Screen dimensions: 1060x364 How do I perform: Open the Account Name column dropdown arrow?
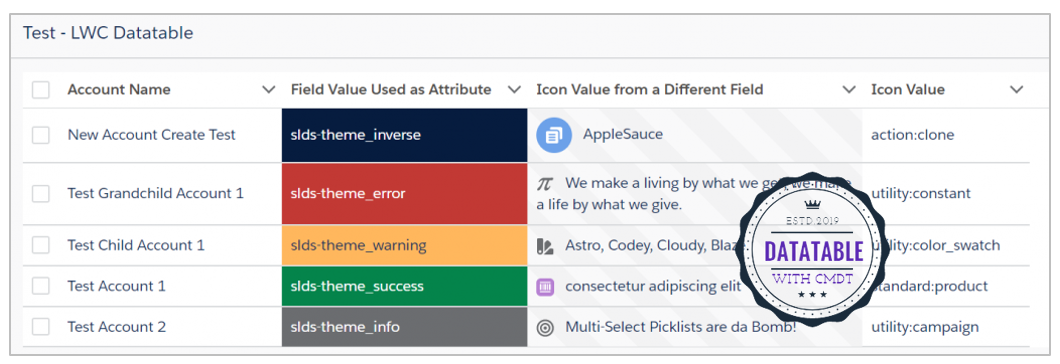[268, 89]
